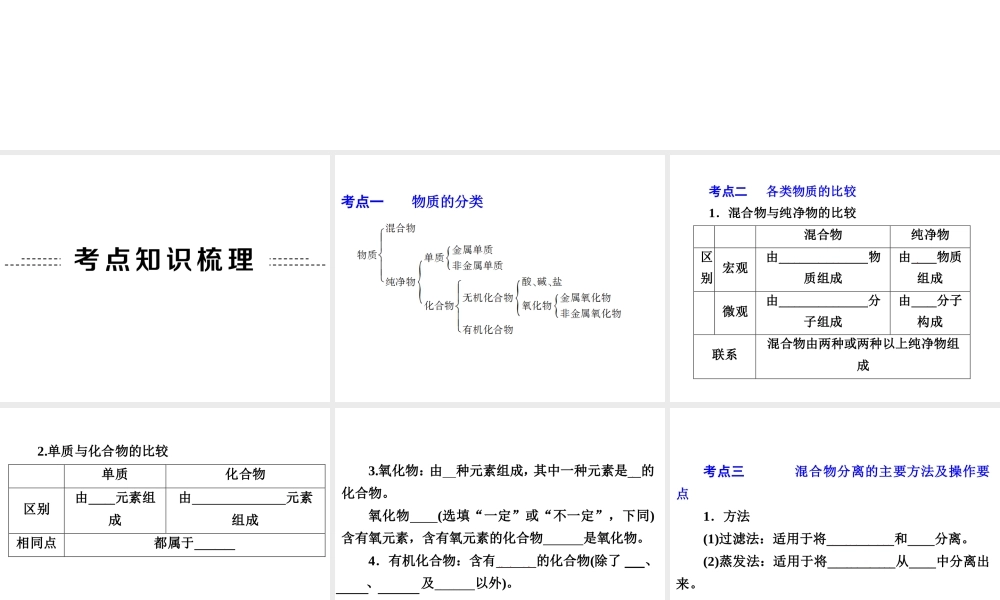Open the slide starting with 3.氧化物

coord(499,504)
